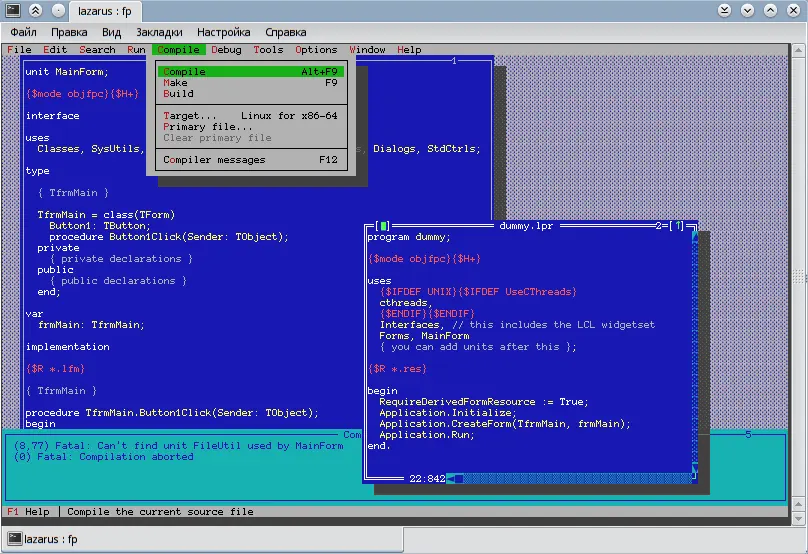Image resolution: width=808 pixels, height=554 pixels.
Task: Click 'Application.CreateForm(TfrmMain, frmMain);' line
Action: tap(504, 424)
